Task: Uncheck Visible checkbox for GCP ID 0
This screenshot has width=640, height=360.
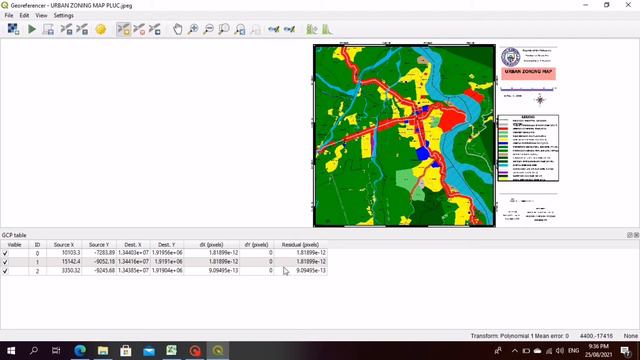Action: (5, 253)
